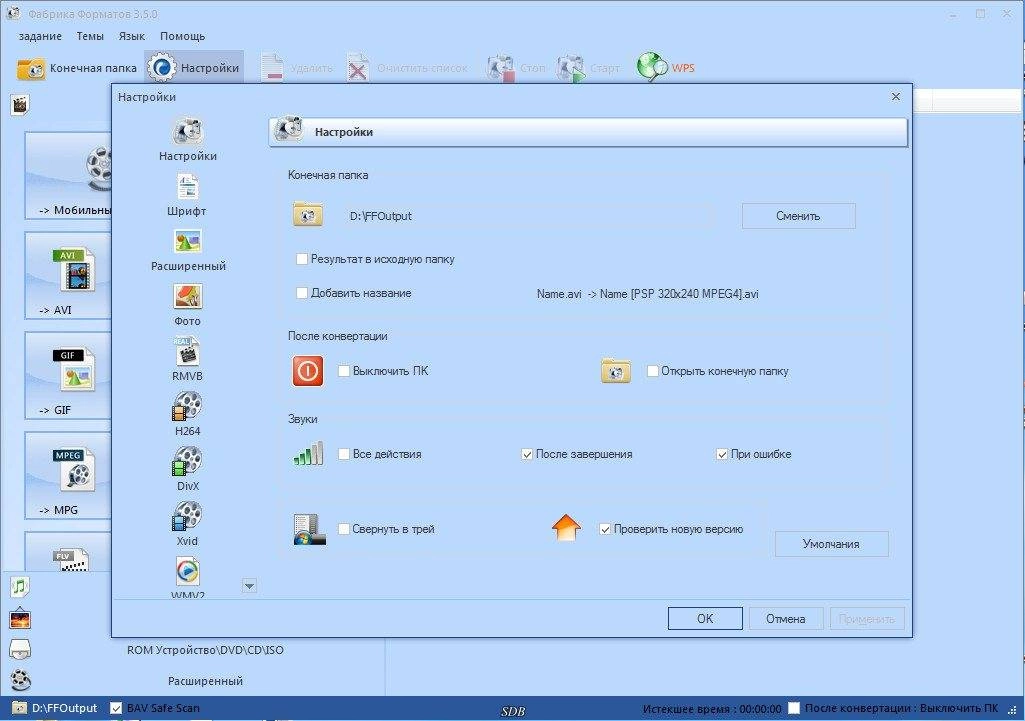Open the audio category music-note icon
Screen dimensions: 1025x721
tap(20, 587)
